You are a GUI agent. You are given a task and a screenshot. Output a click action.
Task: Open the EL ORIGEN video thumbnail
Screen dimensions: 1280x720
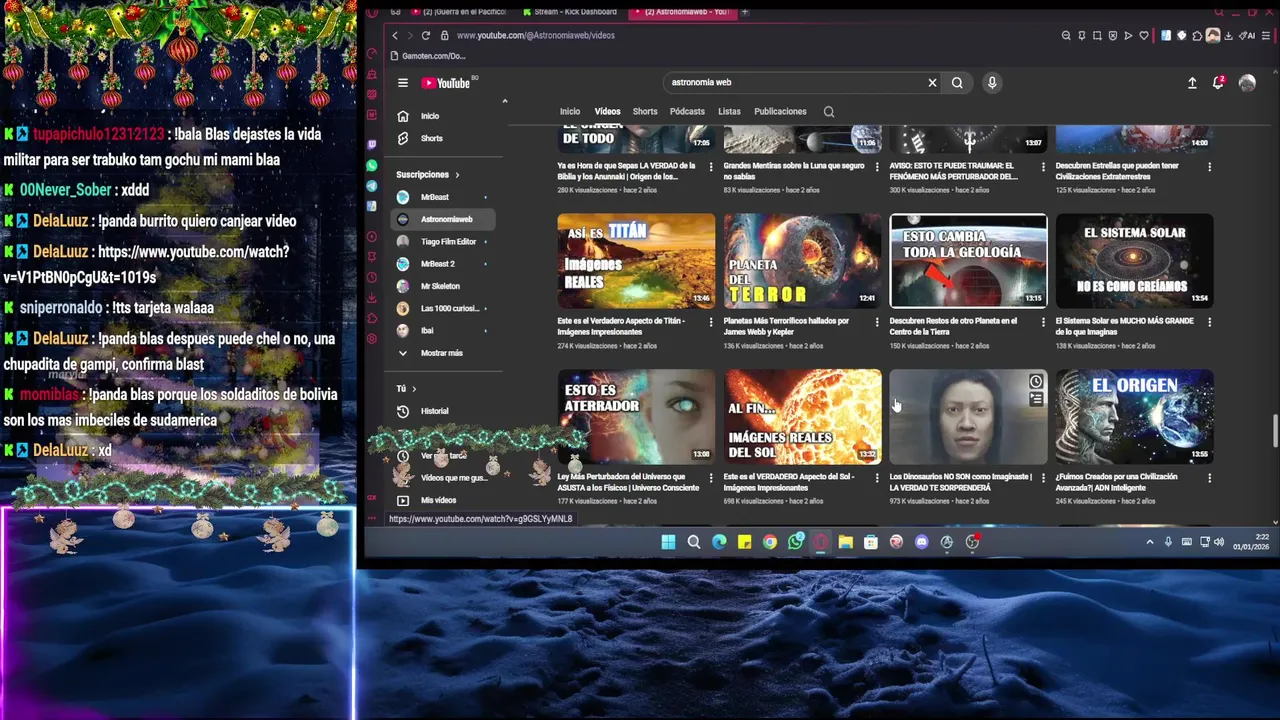coord(1134,416)
